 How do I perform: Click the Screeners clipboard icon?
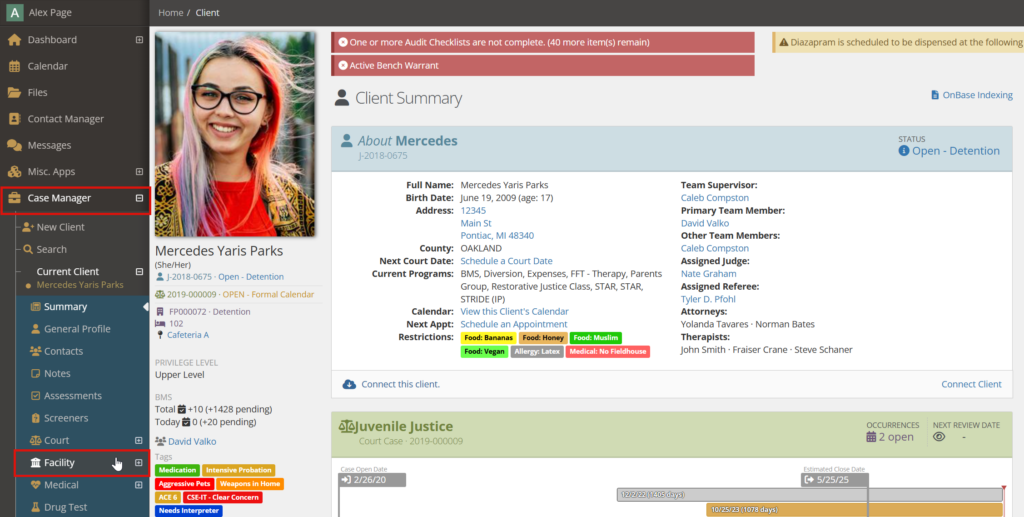[35, 418]
